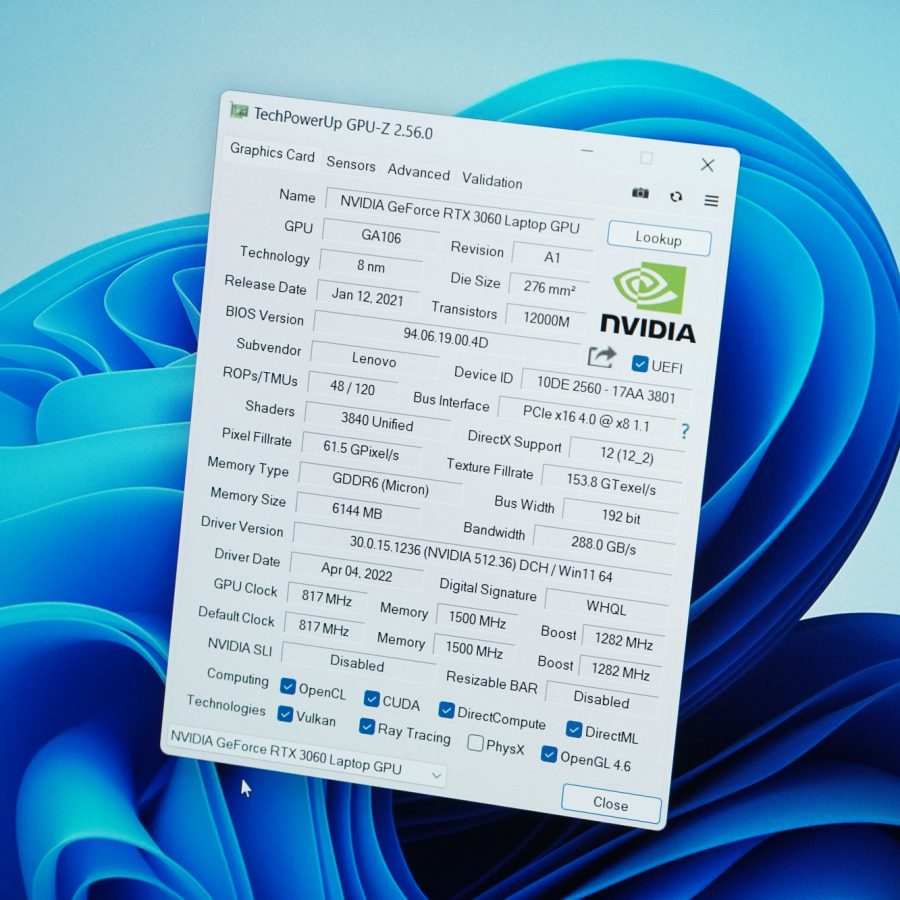
Task: Click the Bandwidth value 288.0 GB/s
Action: [x=603, y=545]
